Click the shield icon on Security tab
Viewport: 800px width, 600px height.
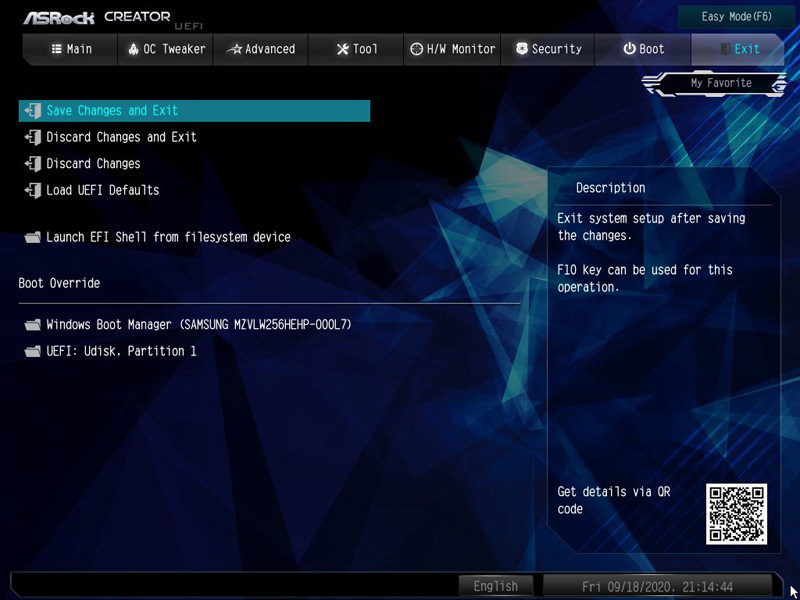521,48
